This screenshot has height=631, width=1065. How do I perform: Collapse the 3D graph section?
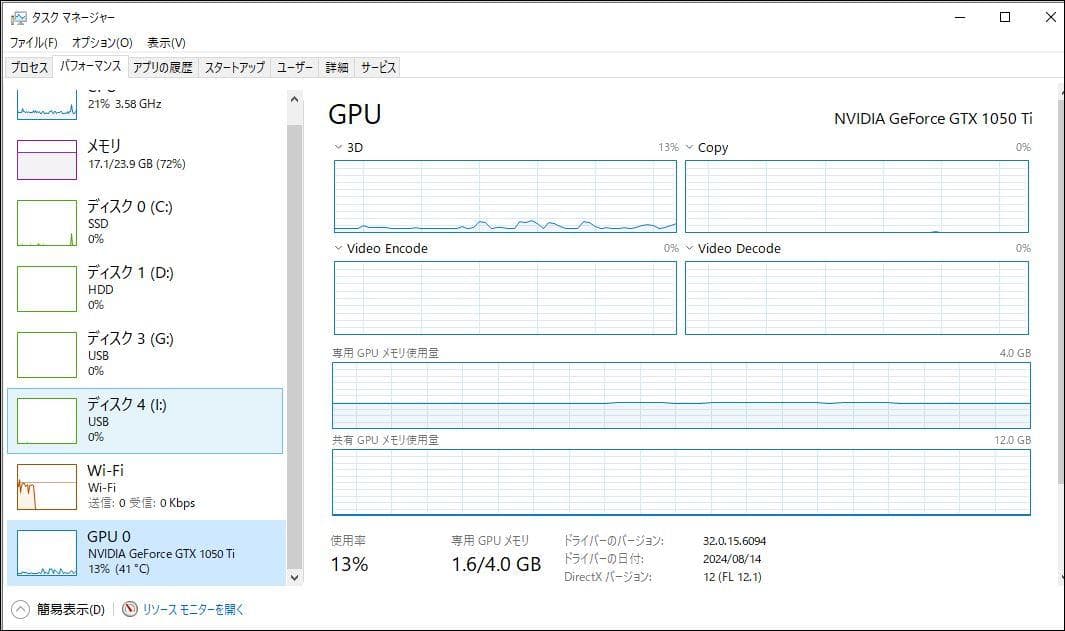(338, 147)
